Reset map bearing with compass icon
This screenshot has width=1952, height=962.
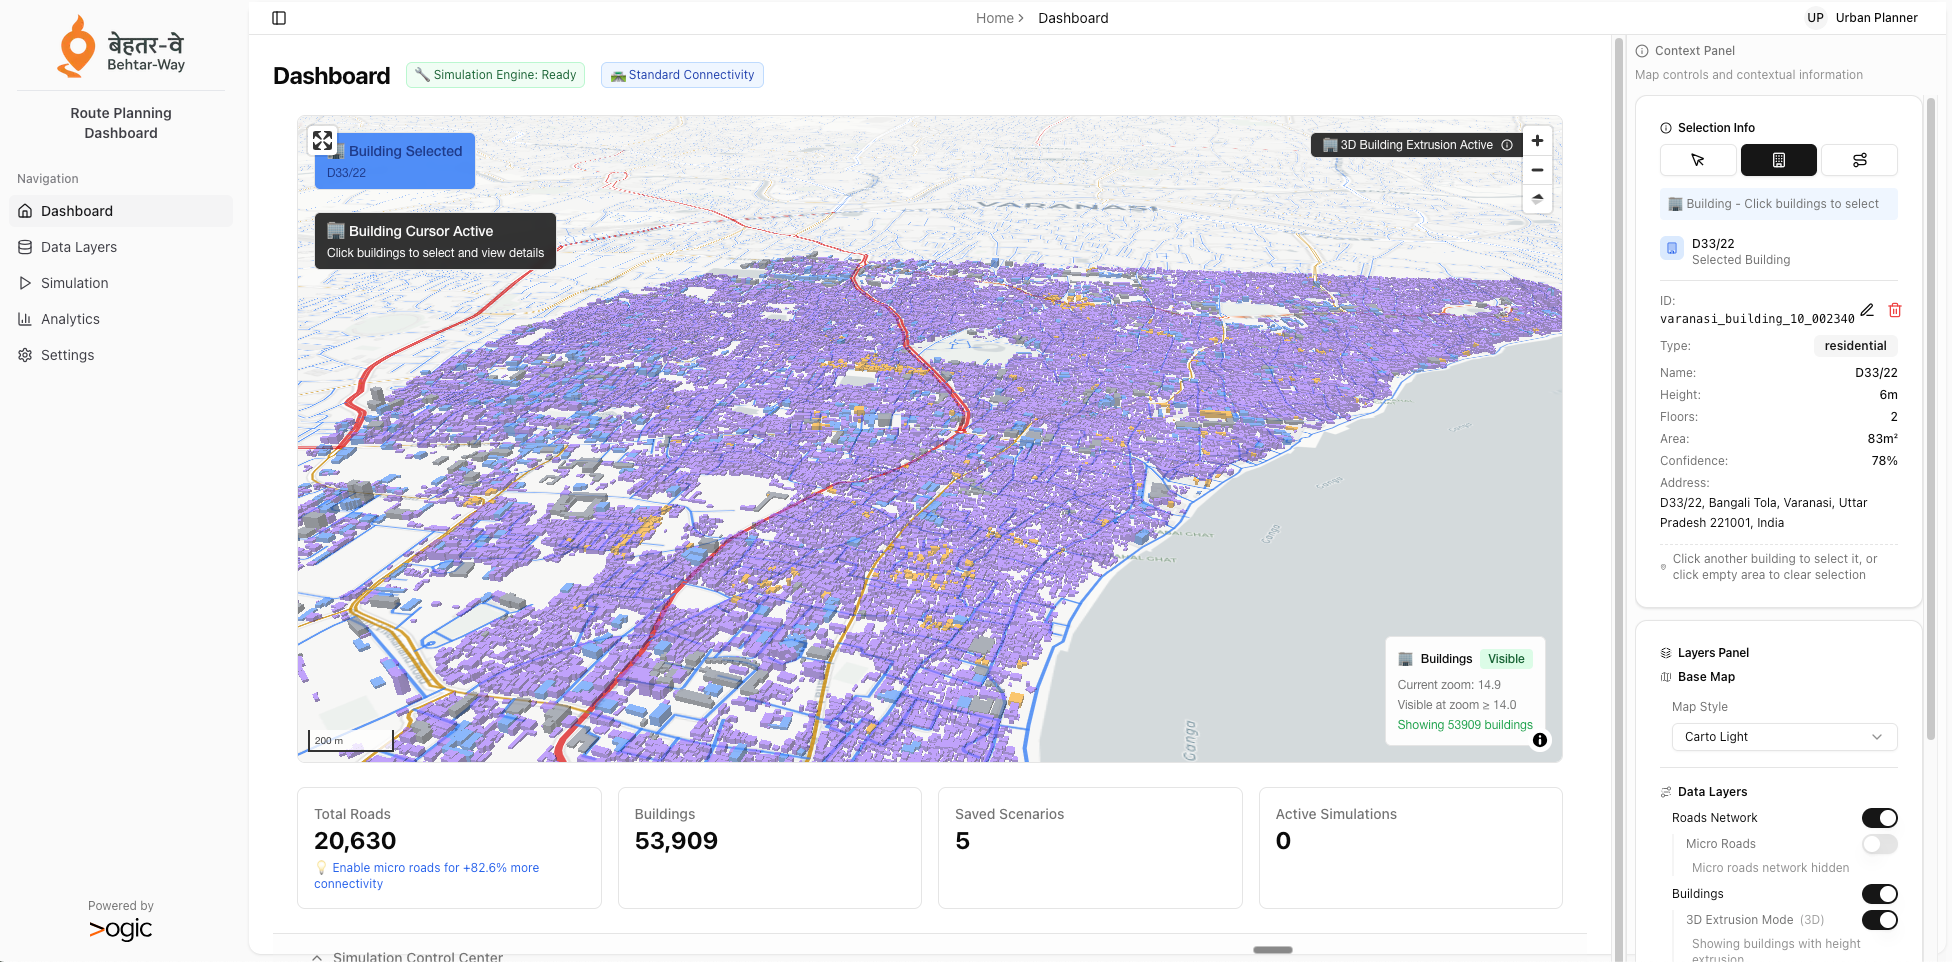(x=1537, y=199)
